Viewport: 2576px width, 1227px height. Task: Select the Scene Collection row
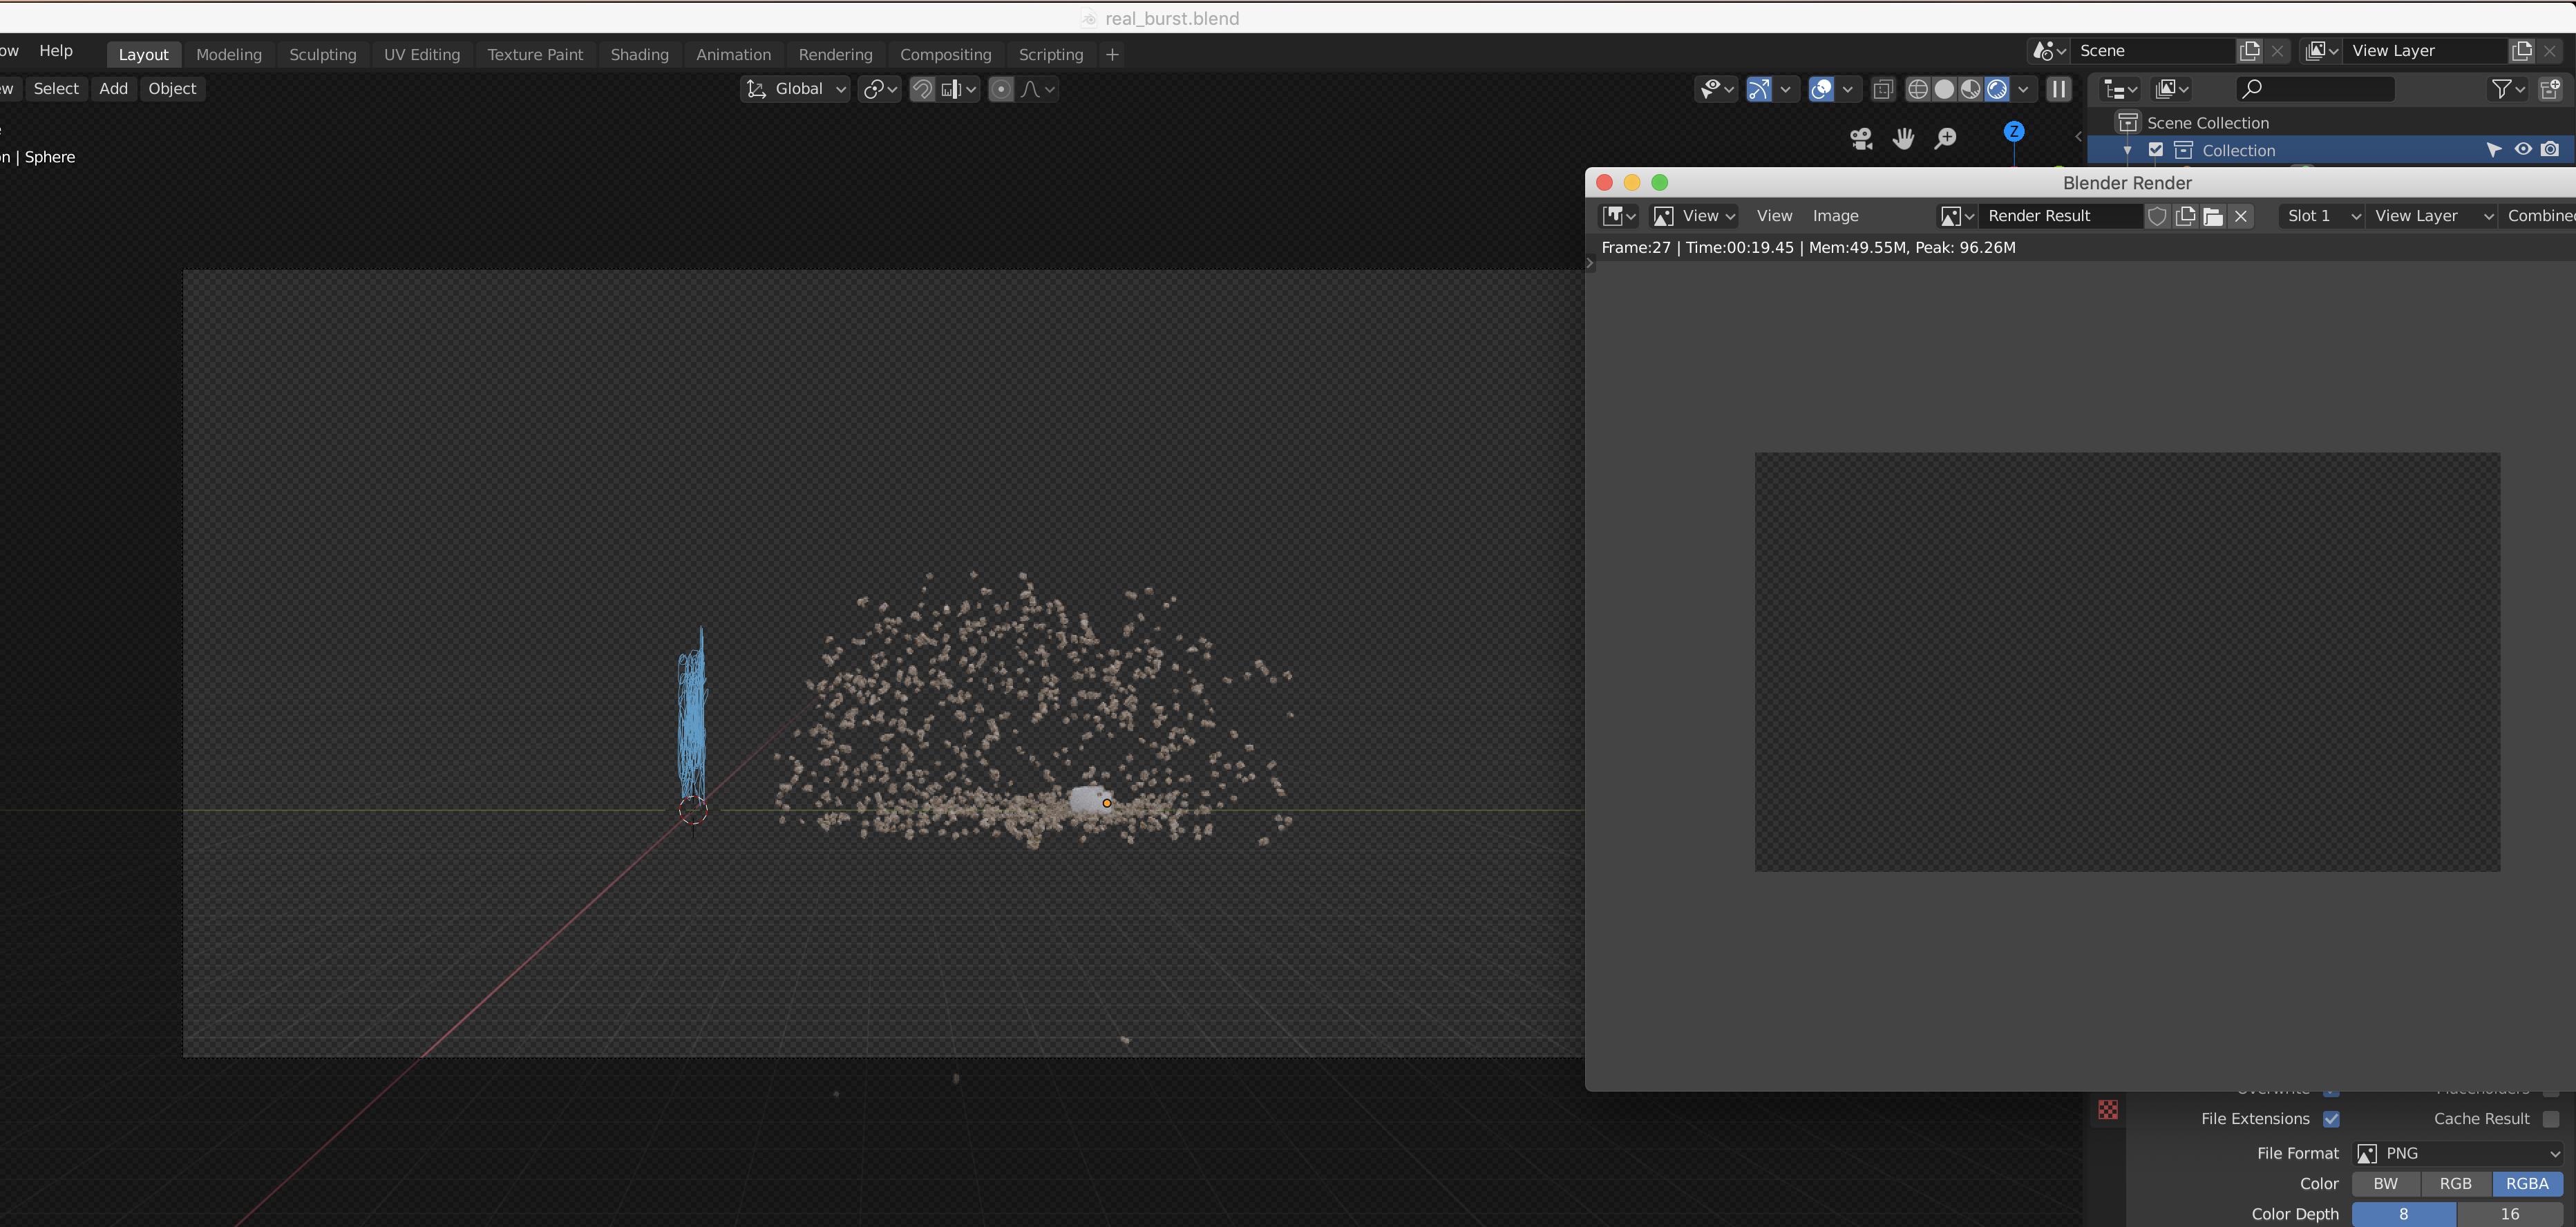(x=2331, y=123)
